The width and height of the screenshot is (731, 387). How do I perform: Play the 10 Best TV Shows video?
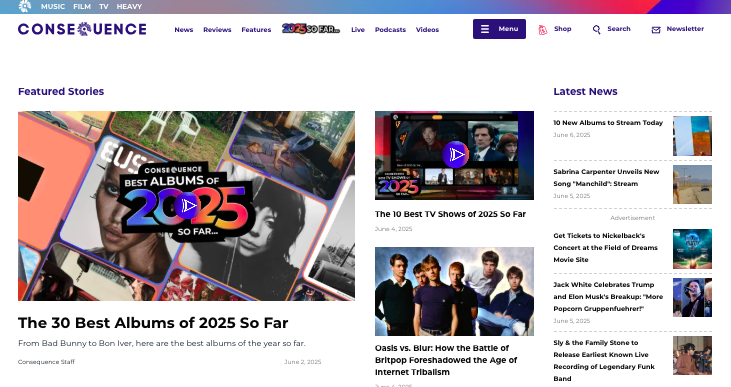pos(455,154)
